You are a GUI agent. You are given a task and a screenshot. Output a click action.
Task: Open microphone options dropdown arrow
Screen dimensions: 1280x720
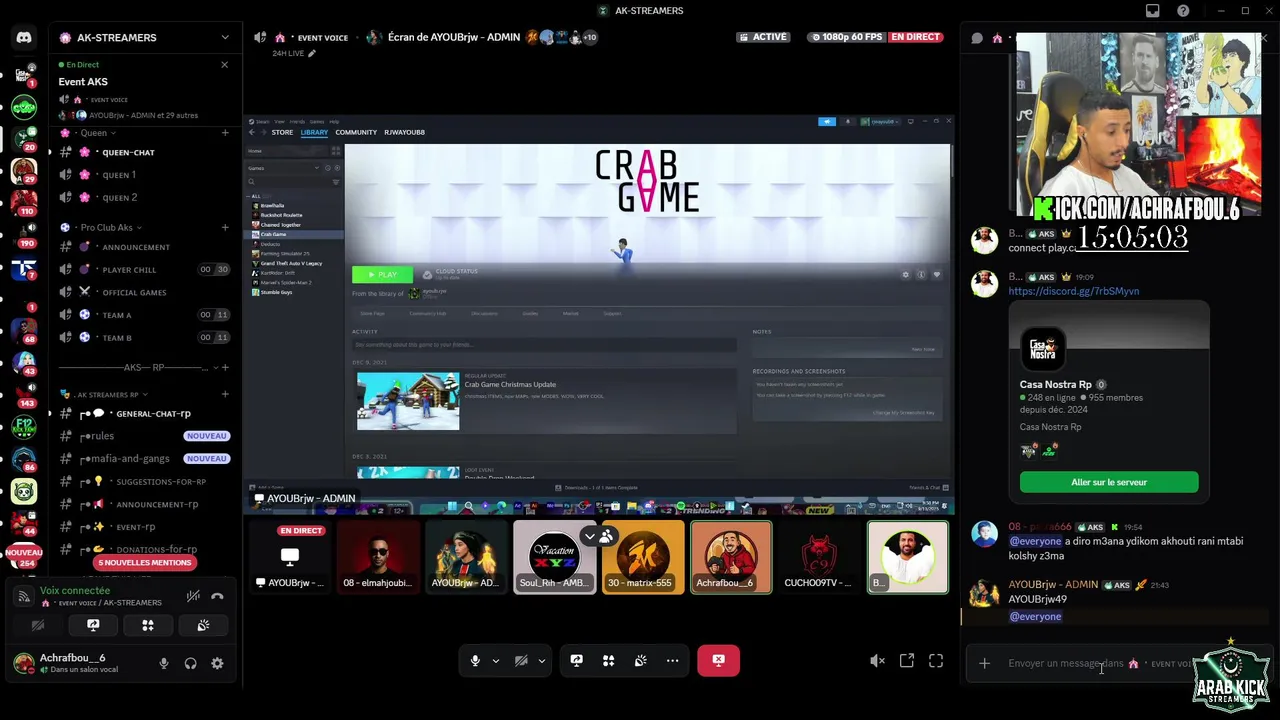[496, 660]
